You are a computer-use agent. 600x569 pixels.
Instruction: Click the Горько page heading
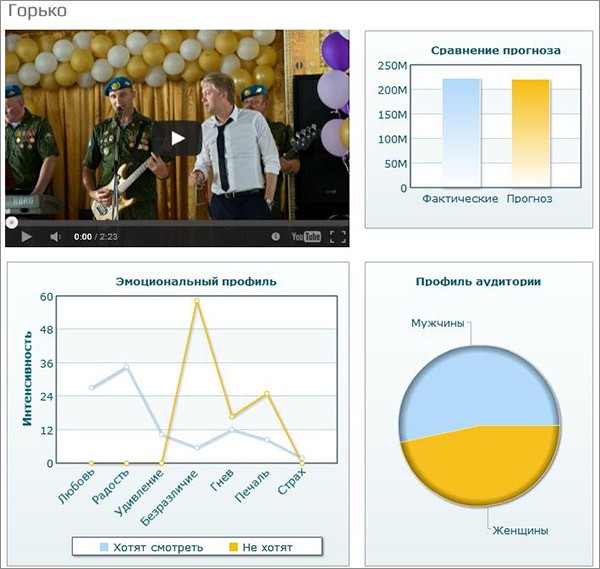[38, 11]
